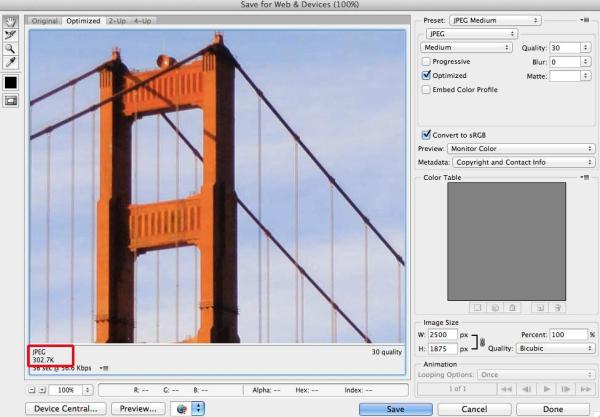Switch to the 4-Up tab
This screenshot has width=600, height=417.
click(142, 20)
